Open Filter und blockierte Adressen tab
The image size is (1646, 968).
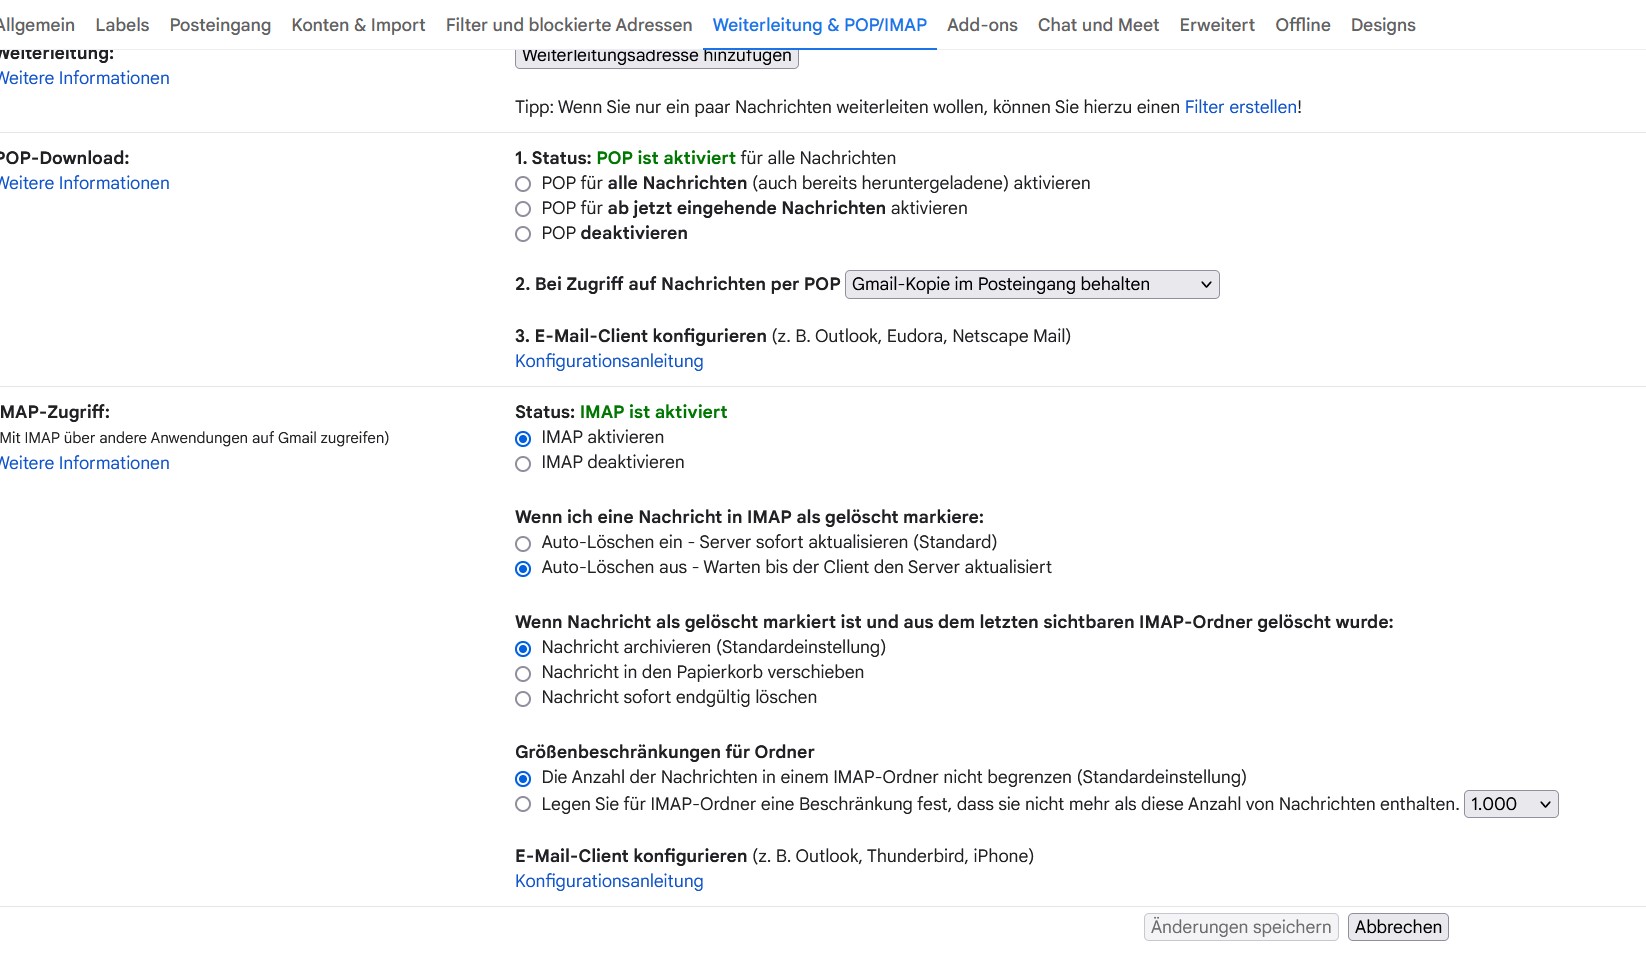pyautogui.click(x=569, y=25)
